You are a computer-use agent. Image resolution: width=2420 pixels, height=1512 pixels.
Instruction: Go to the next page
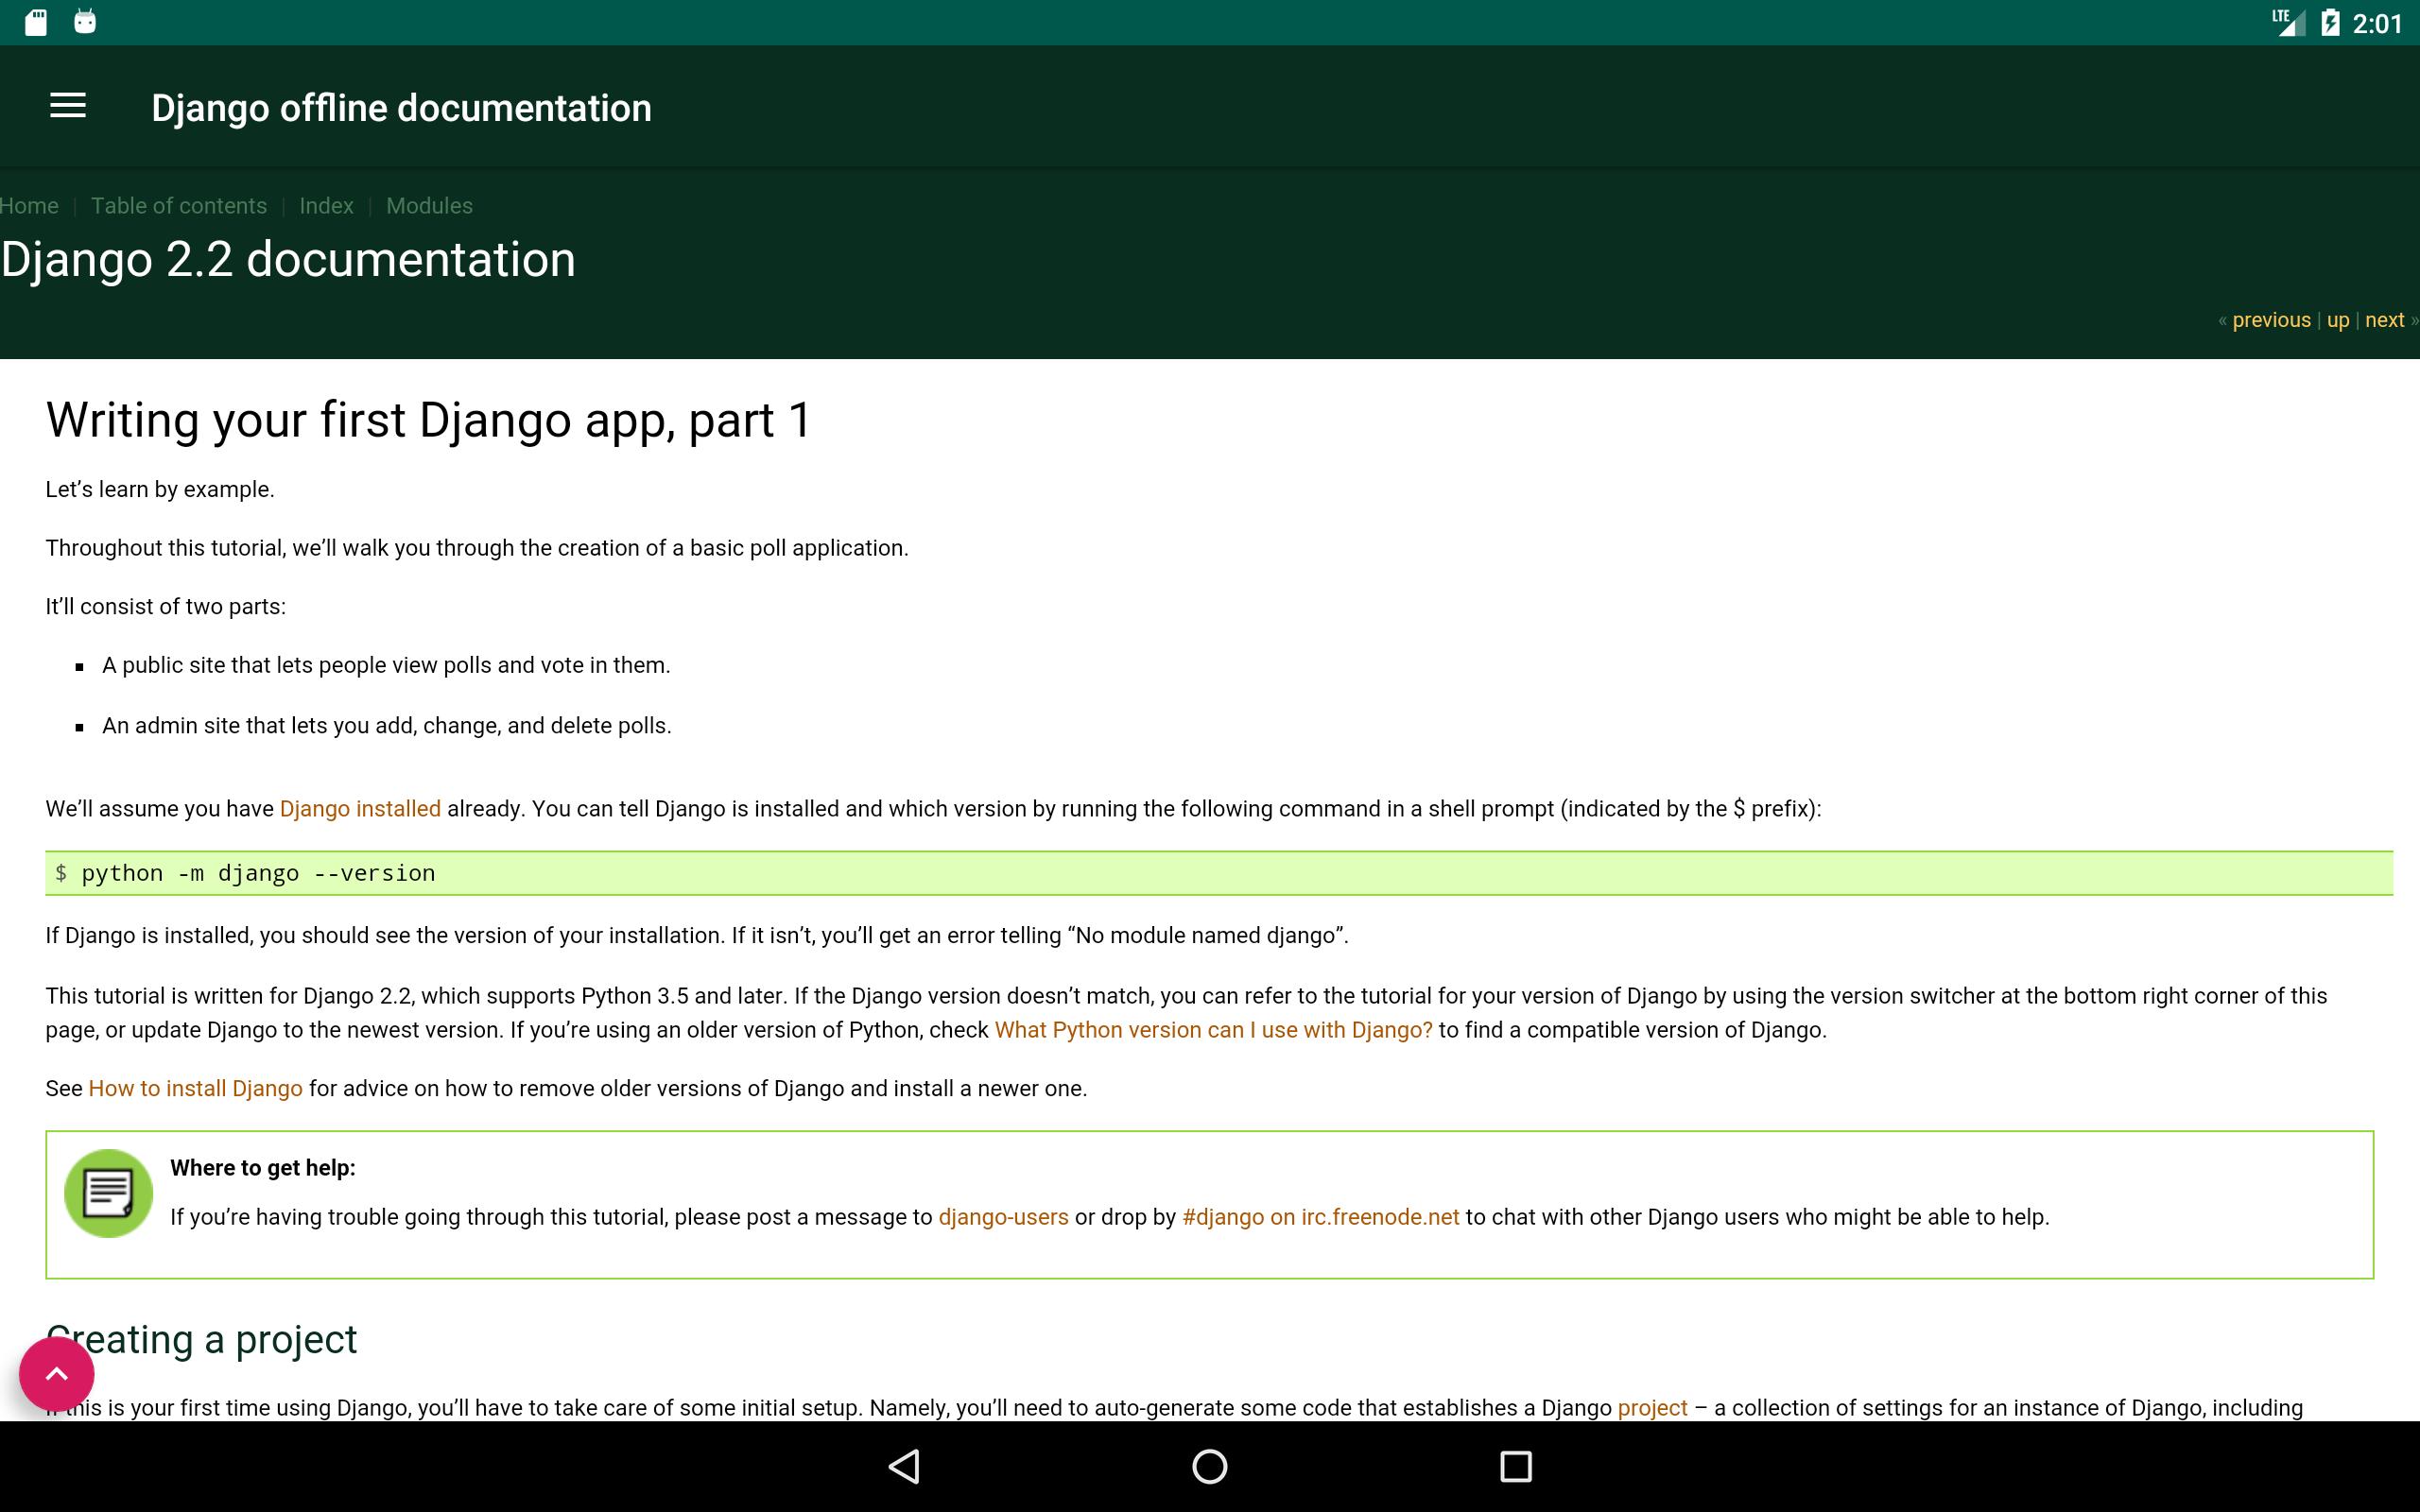pos(2384,320)
